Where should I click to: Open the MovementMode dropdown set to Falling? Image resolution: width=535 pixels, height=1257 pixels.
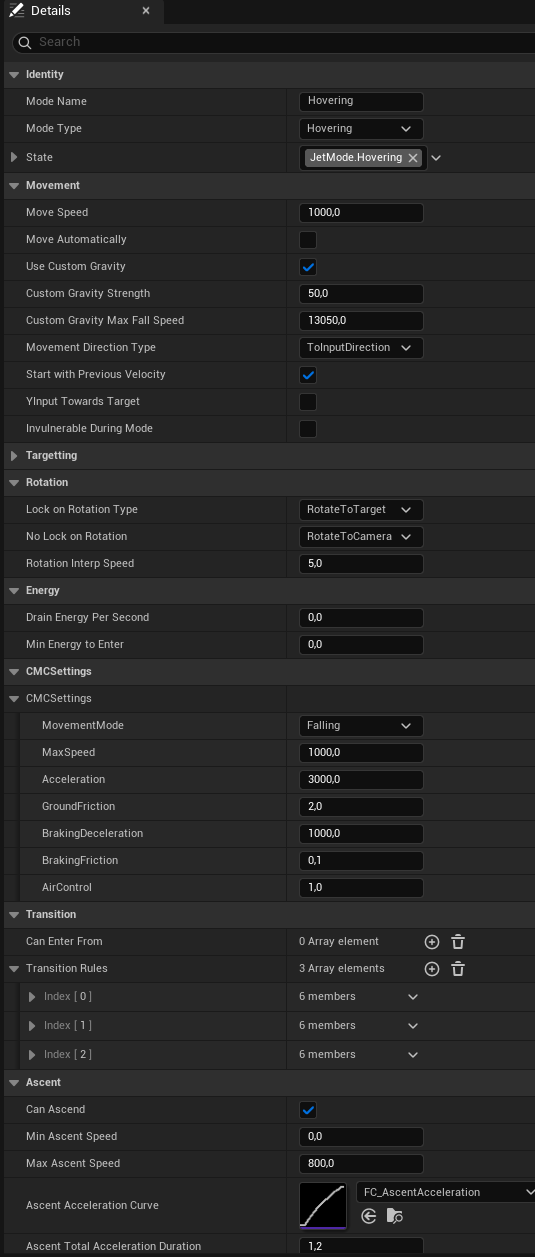tap(361, 726)
